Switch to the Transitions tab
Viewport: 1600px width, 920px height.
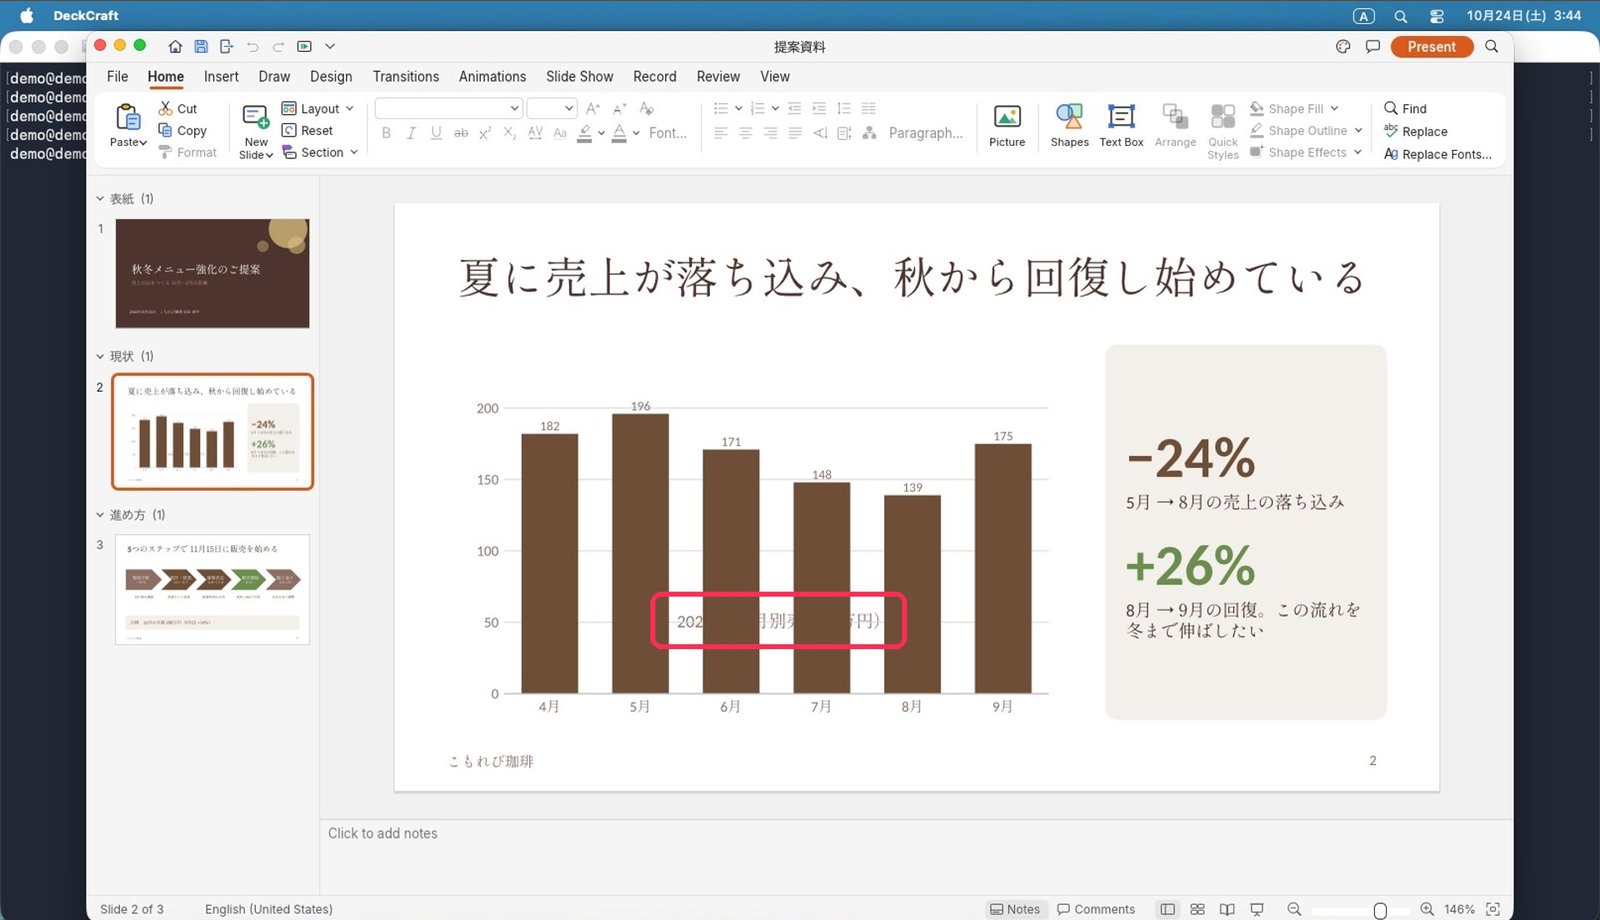406,76
